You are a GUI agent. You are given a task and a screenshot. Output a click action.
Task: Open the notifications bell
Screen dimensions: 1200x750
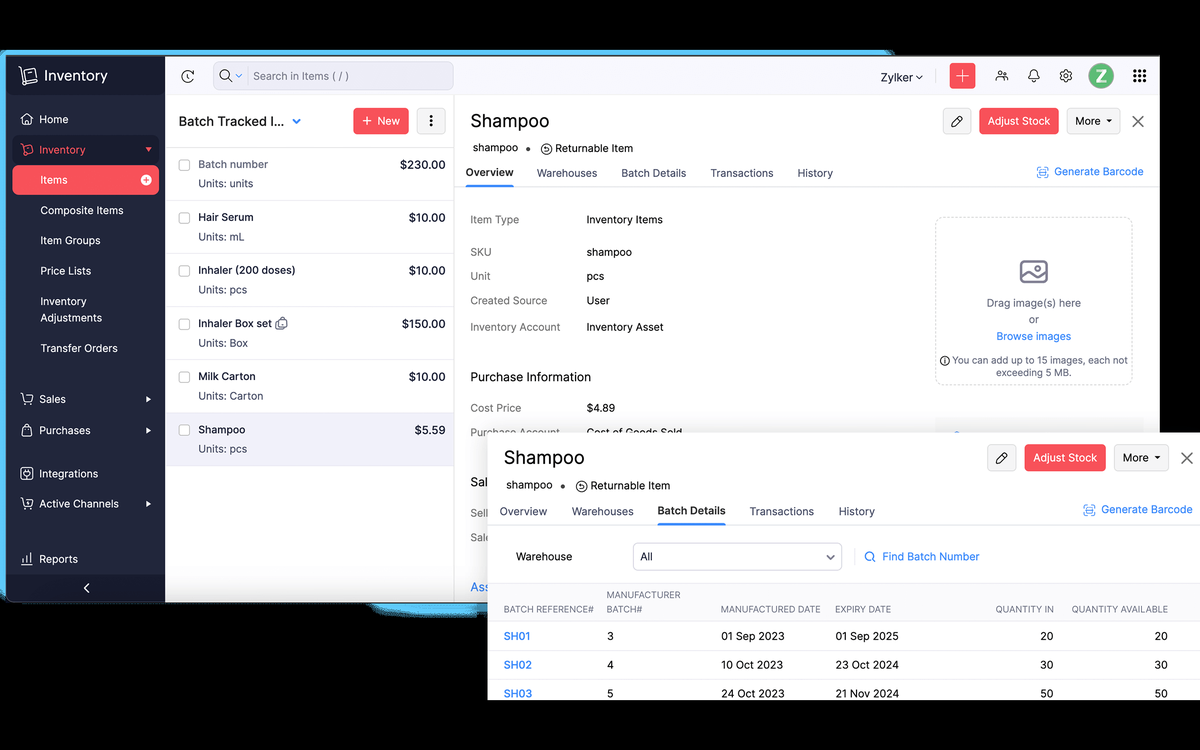tap(1034, 76)
